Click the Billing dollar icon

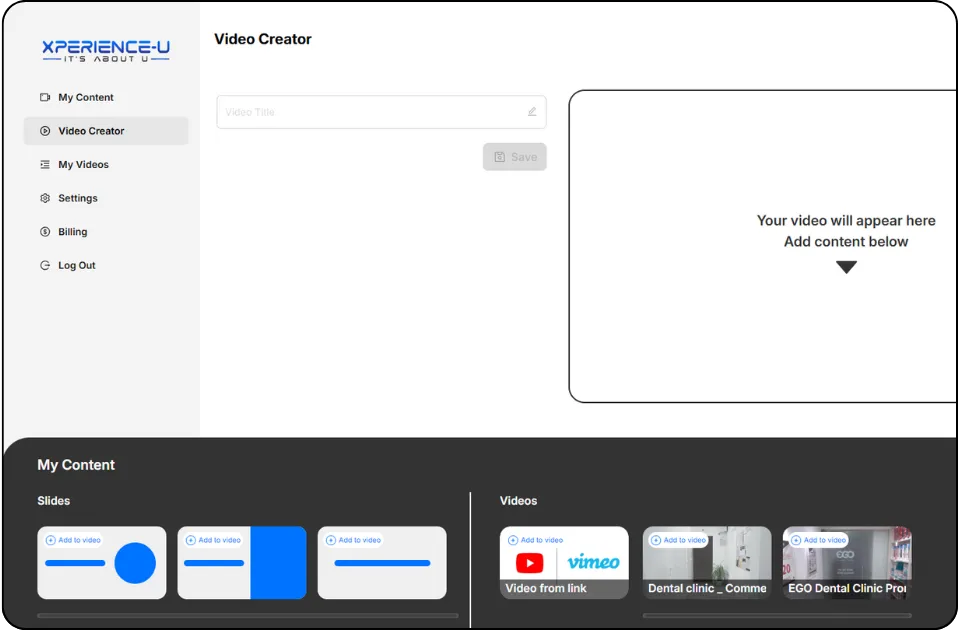click(45, 232)
